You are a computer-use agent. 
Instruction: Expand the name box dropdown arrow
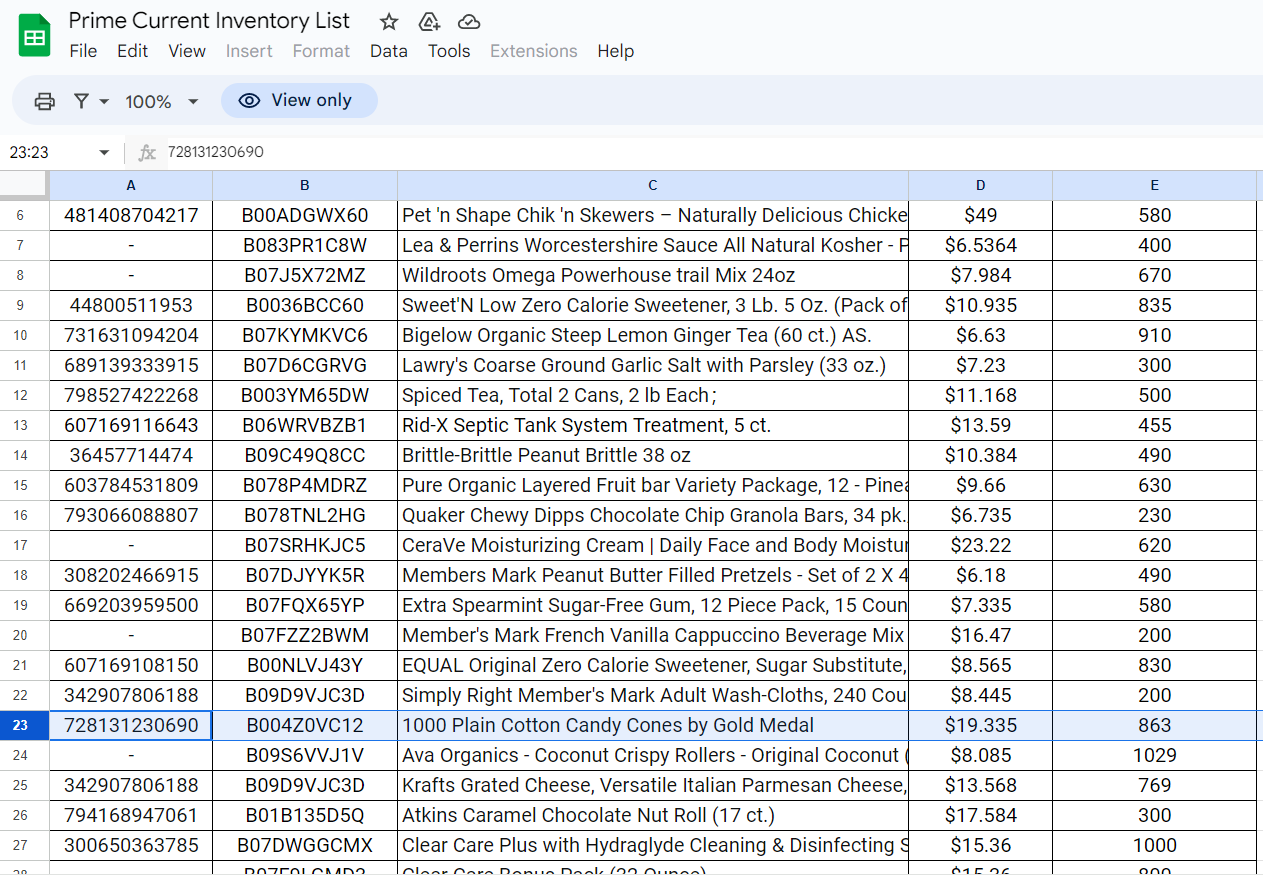pyautogui.click(x=104, y=153)
